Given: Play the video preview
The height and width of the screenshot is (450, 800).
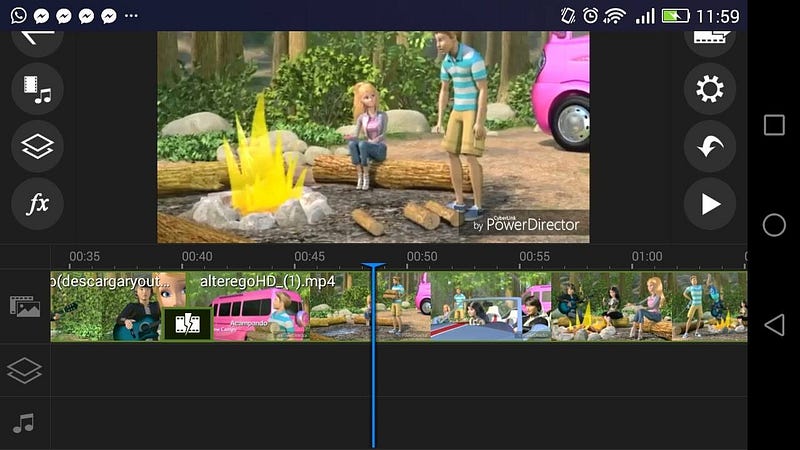Looking at the screenshot, I should [710, 204].
